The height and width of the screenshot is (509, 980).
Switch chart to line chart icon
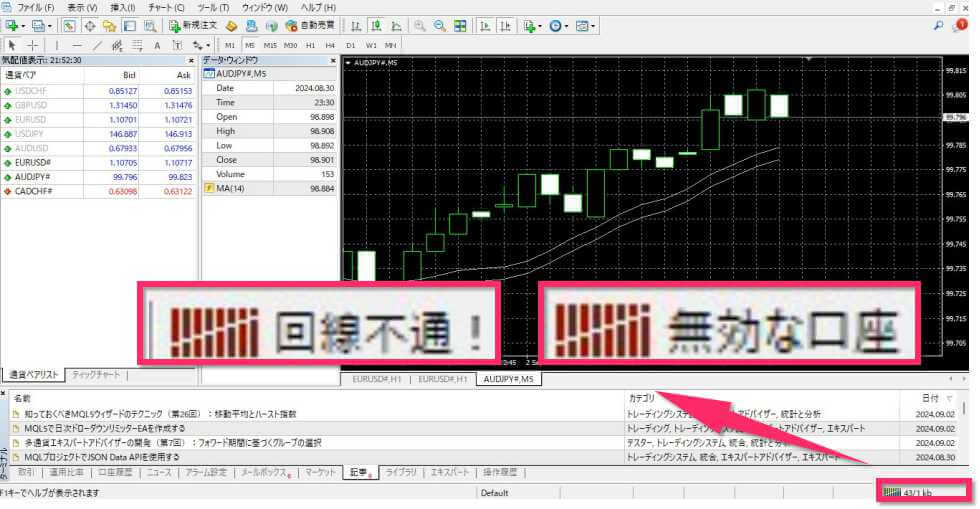(396, 26)
